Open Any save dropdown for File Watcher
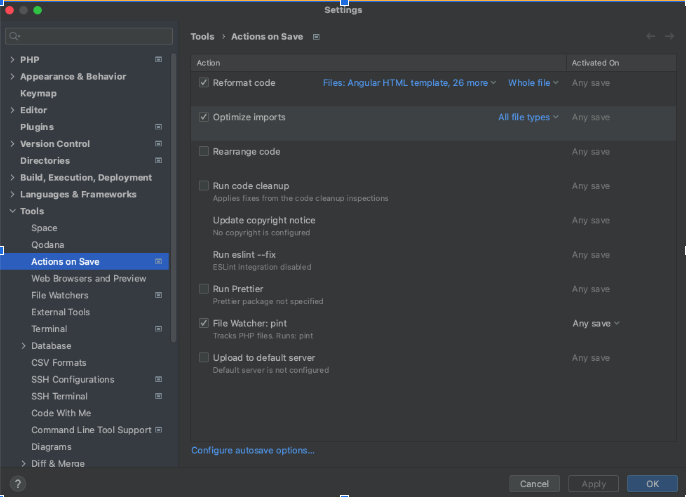The image size is (686, 497). click(x=595, y=324)
